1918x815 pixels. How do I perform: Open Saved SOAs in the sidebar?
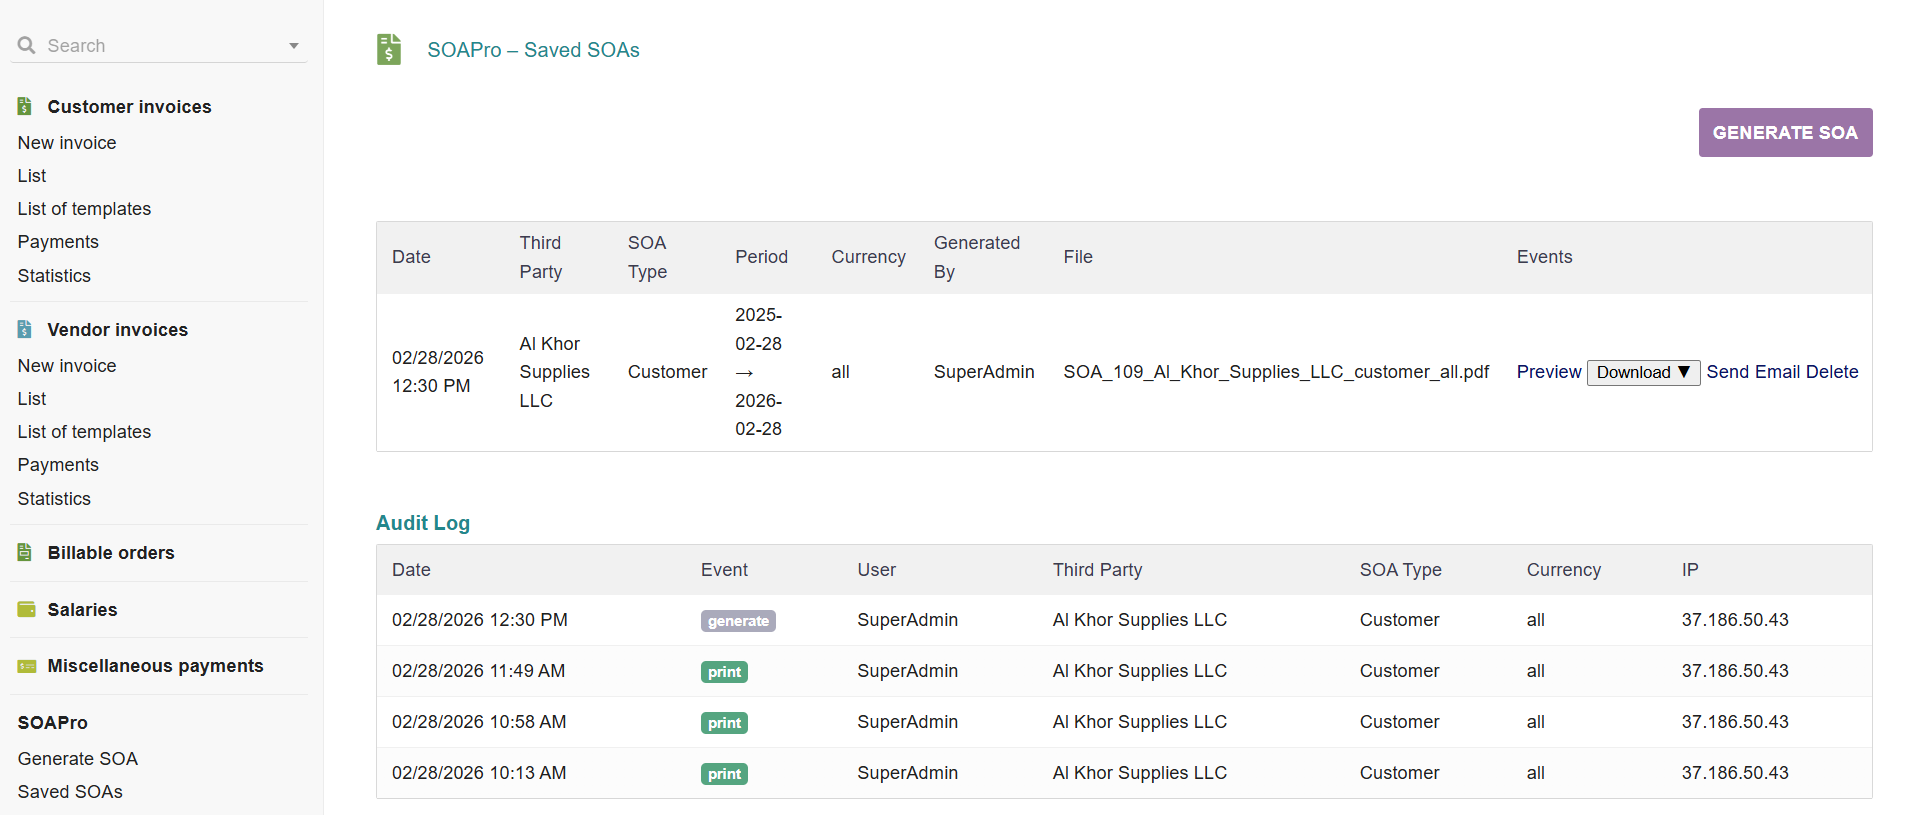70,791
